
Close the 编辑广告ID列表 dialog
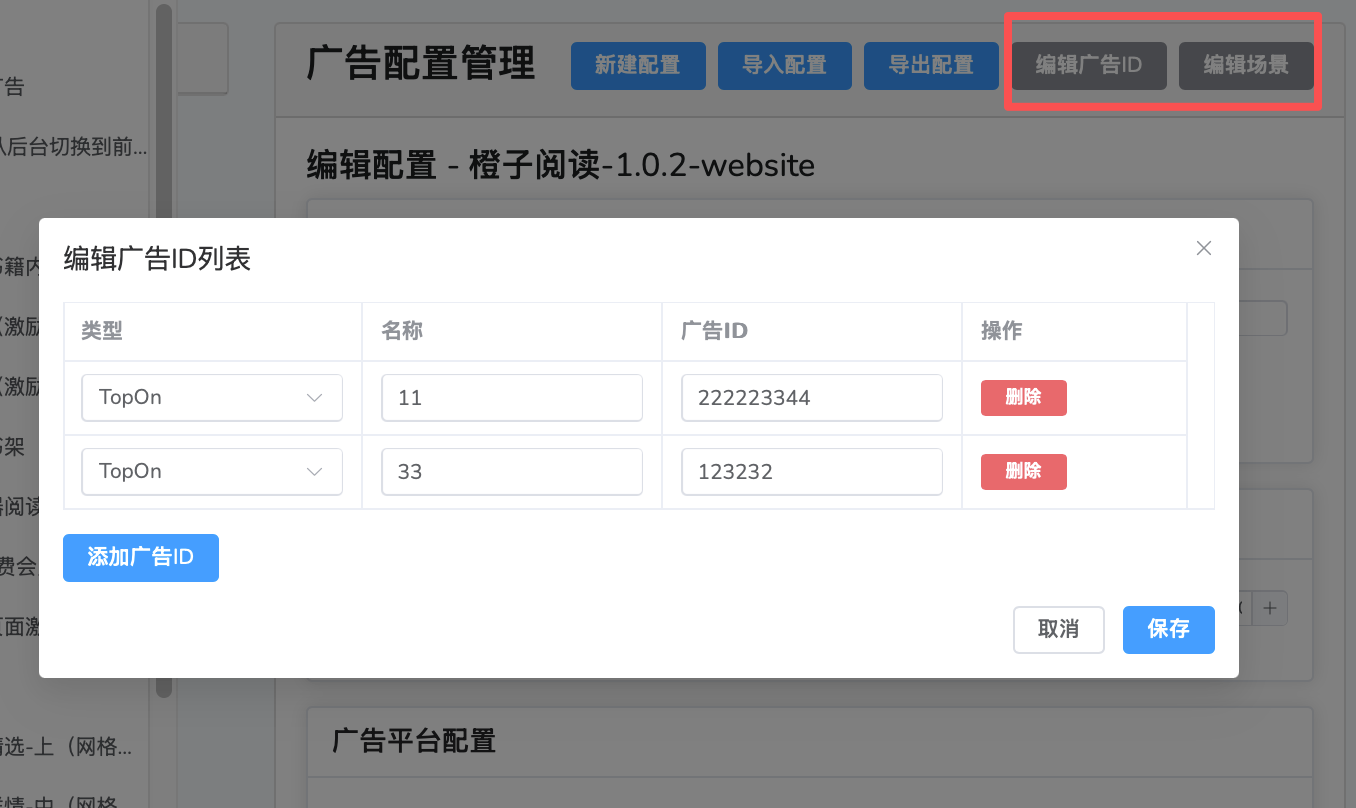(x=1203, y=249)
